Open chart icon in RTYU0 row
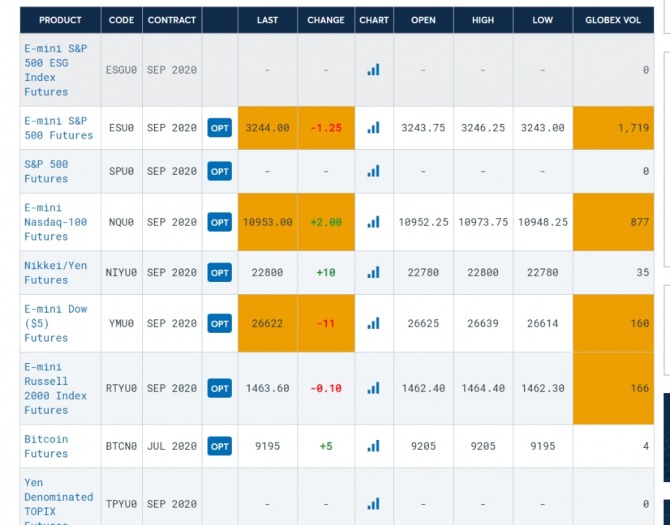Screen dimensions: 670x525 coord(373,388)
